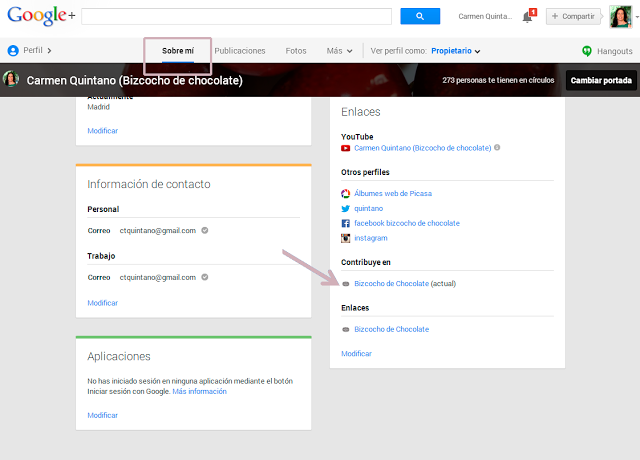Viewport: 640px width, 460px height.
Task: Click the Compartir button
Action: pos(573,16)
